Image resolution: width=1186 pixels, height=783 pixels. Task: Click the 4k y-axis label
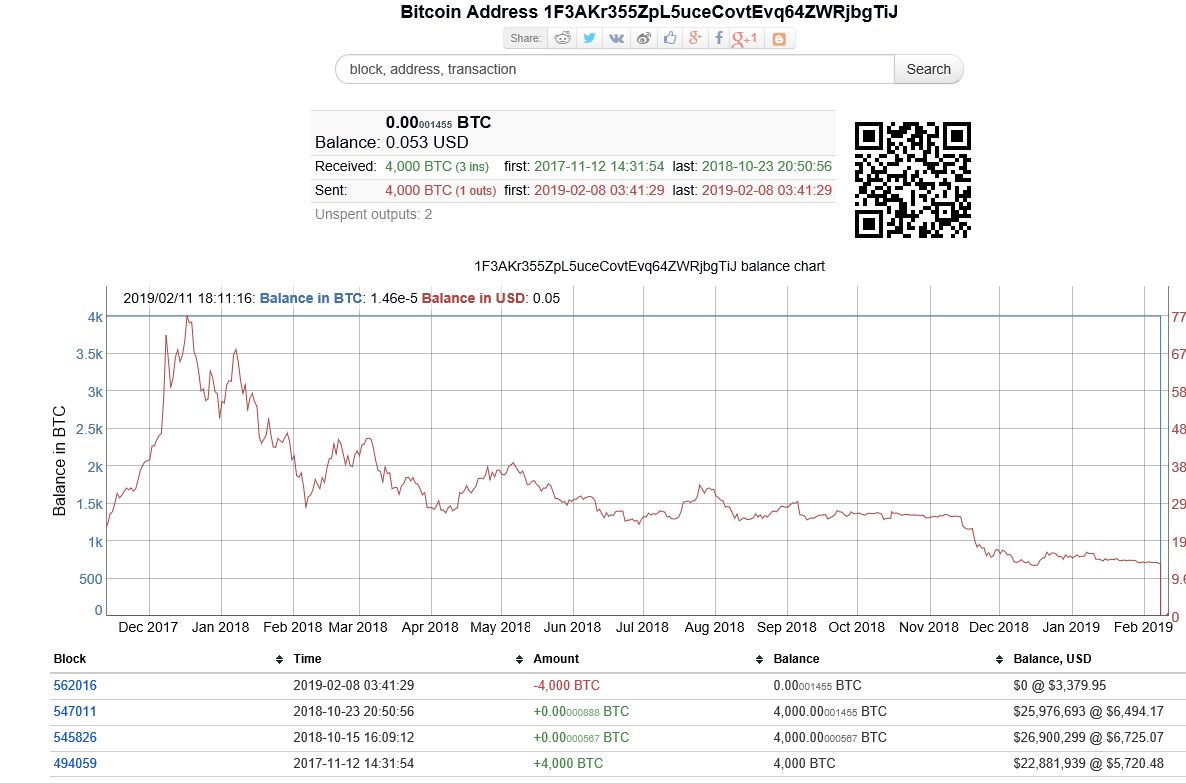[95, 317]
